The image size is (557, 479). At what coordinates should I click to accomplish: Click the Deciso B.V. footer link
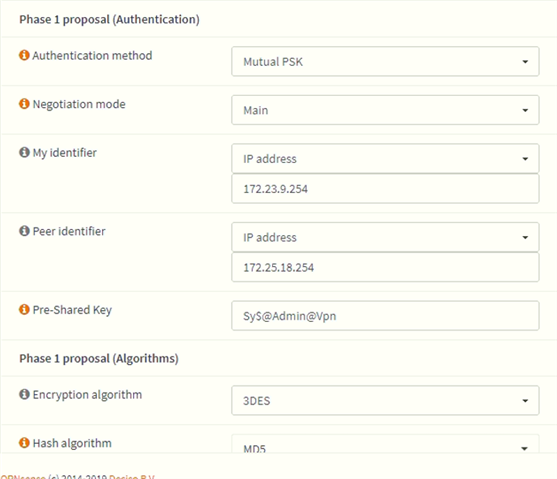tap(132, 477)
